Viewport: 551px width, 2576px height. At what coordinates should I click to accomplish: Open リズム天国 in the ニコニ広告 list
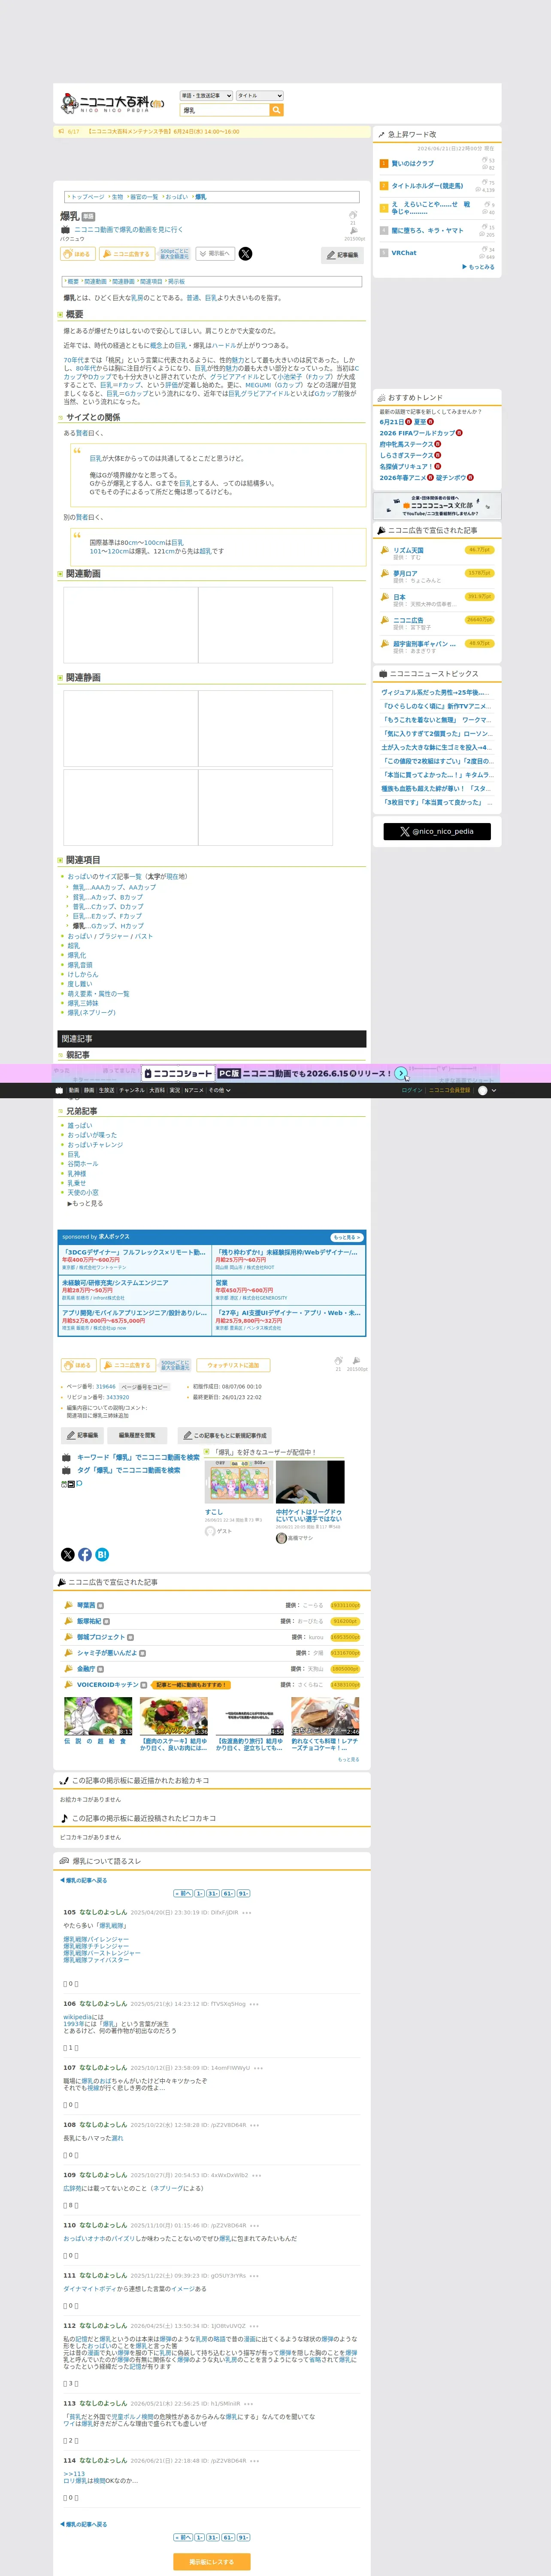[408, 550]
